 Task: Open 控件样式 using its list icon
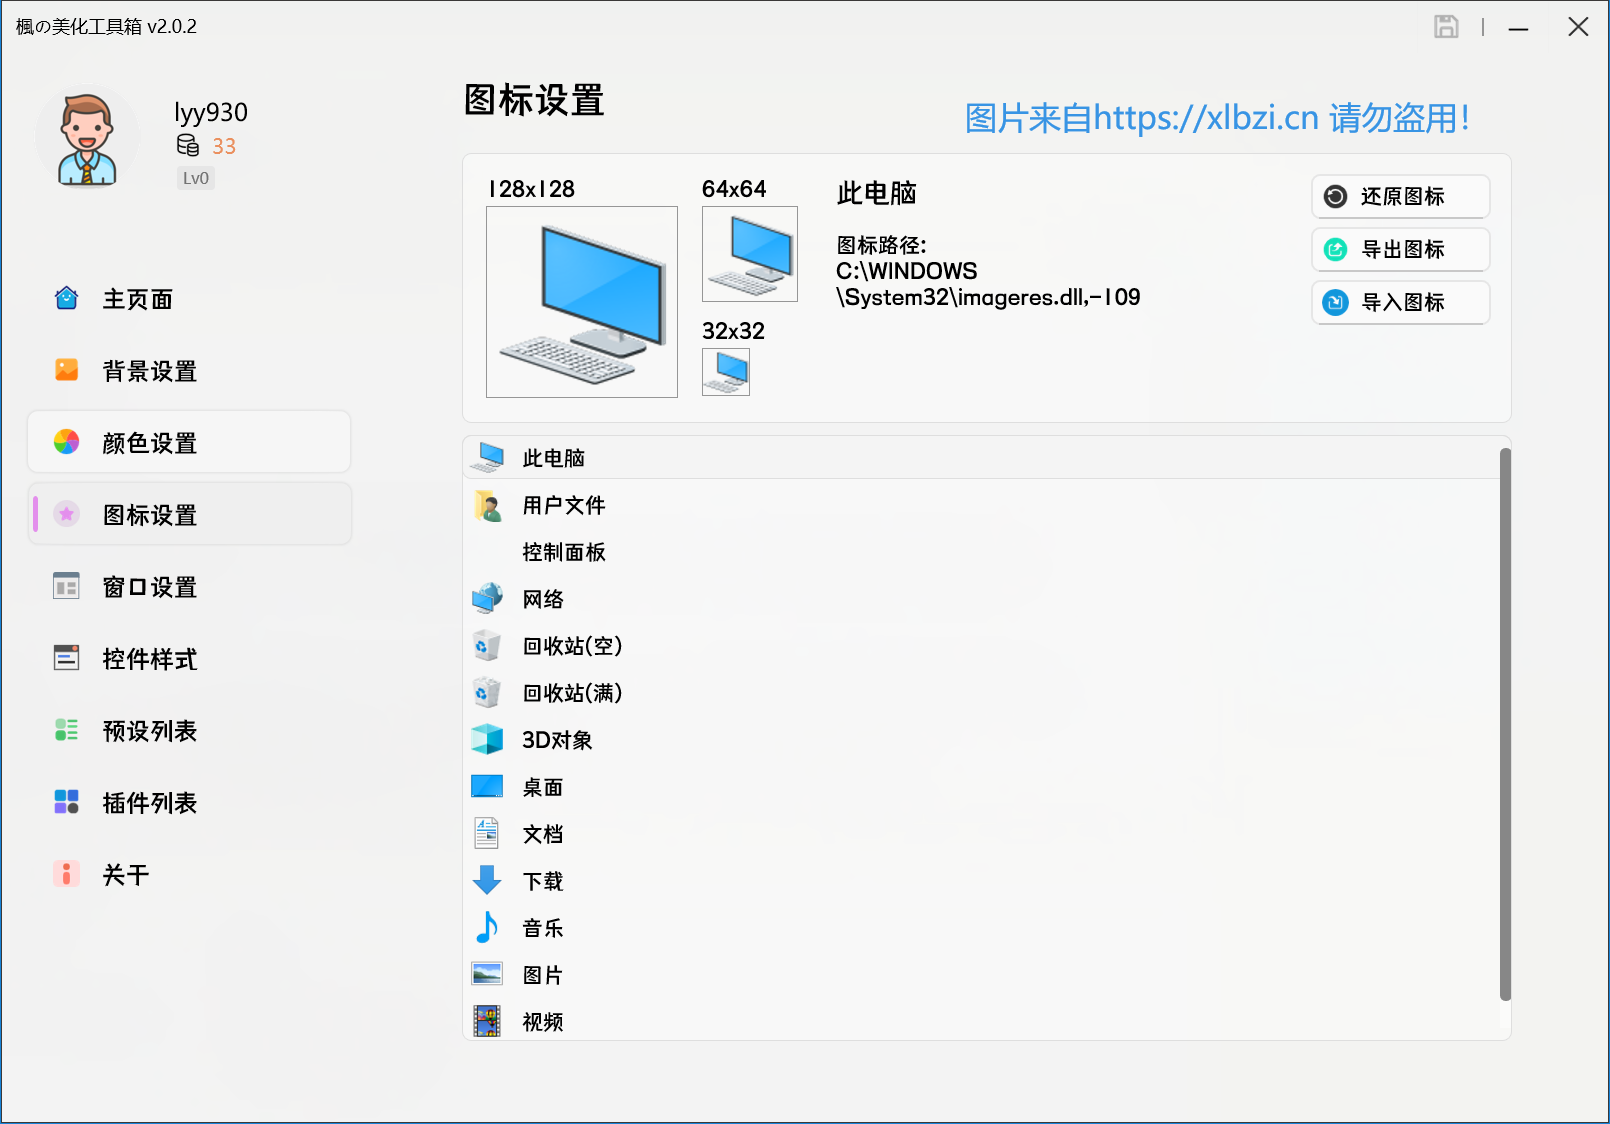point(66,659)
